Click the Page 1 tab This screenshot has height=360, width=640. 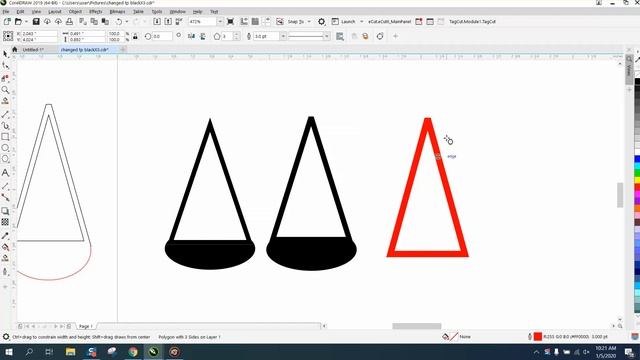[x=86, y=326]
